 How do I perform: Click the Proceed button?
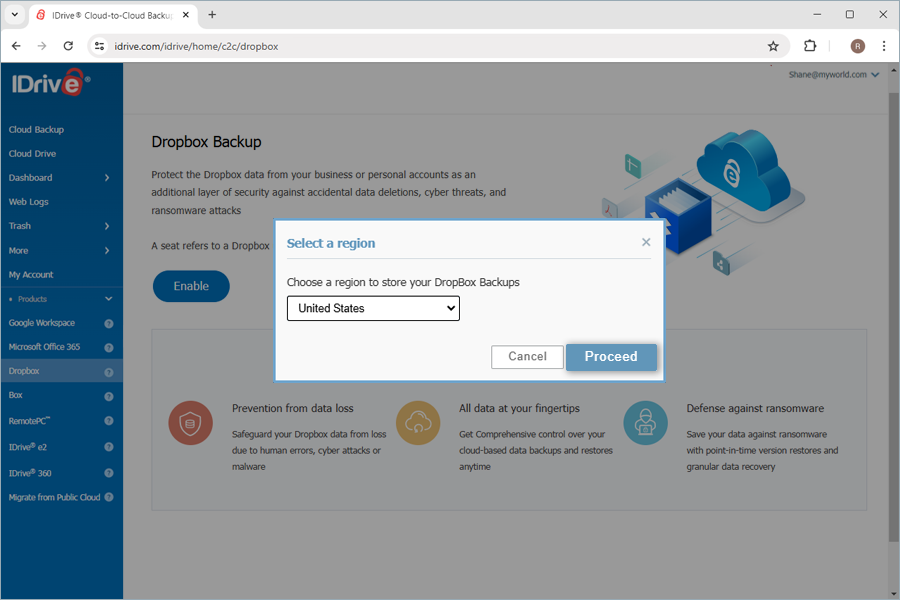pyautogui.click(x=611, y=357)
